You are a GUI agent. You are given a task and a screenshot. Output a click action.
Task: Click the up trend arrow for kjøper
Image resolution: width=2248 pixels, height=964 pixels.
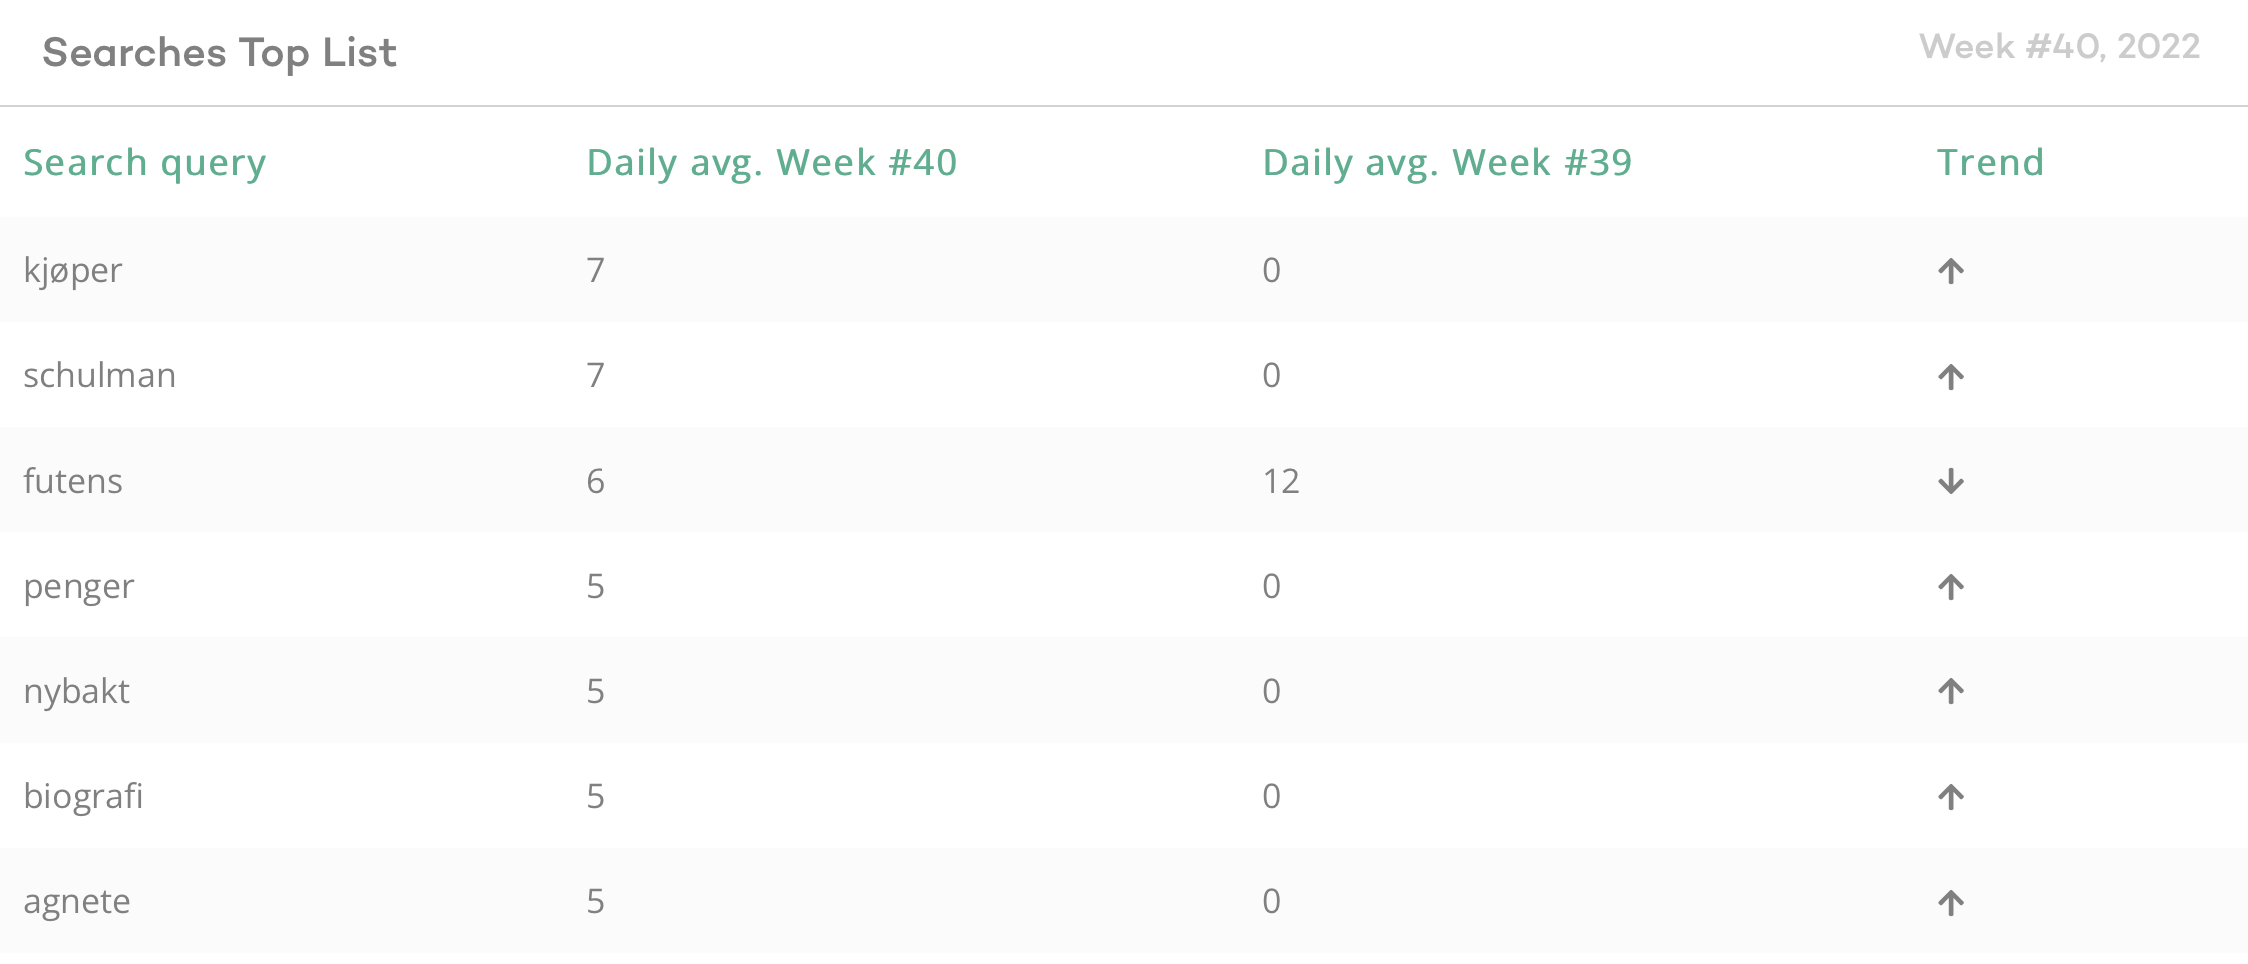pos(1950,271)
